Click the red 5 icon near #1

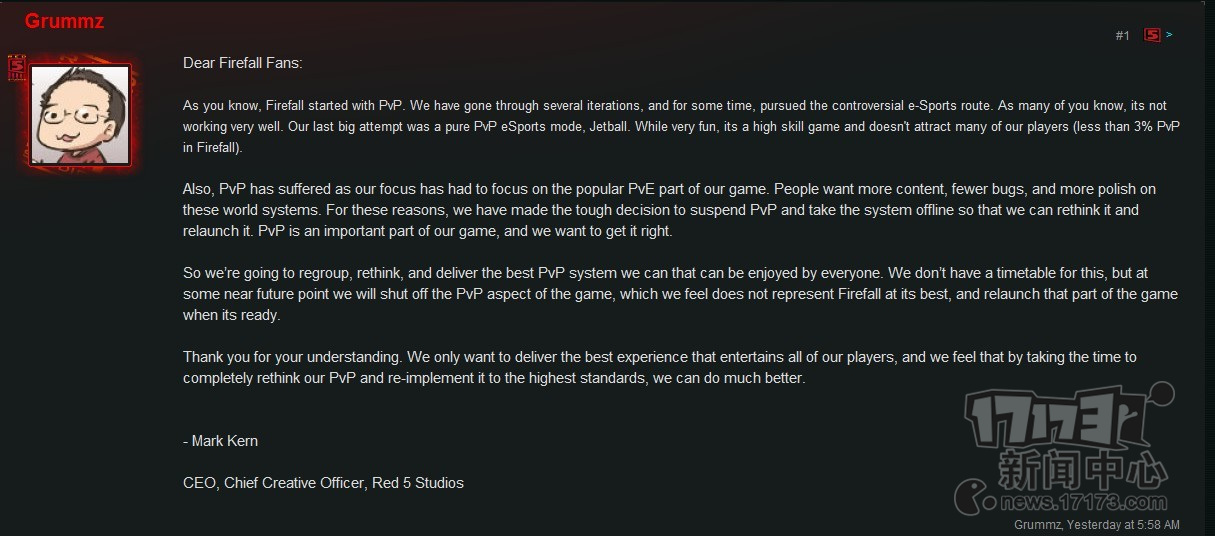[x=1152, y=35]
